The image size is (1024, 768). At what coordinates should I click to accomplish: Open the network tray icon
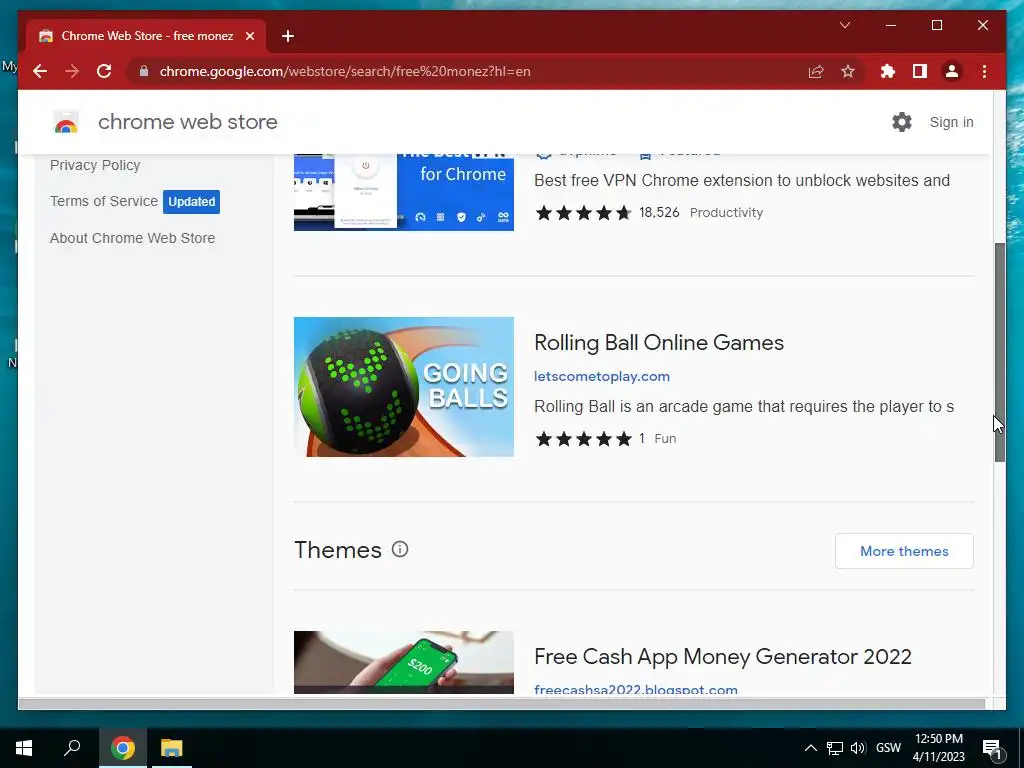coord(835,748)
